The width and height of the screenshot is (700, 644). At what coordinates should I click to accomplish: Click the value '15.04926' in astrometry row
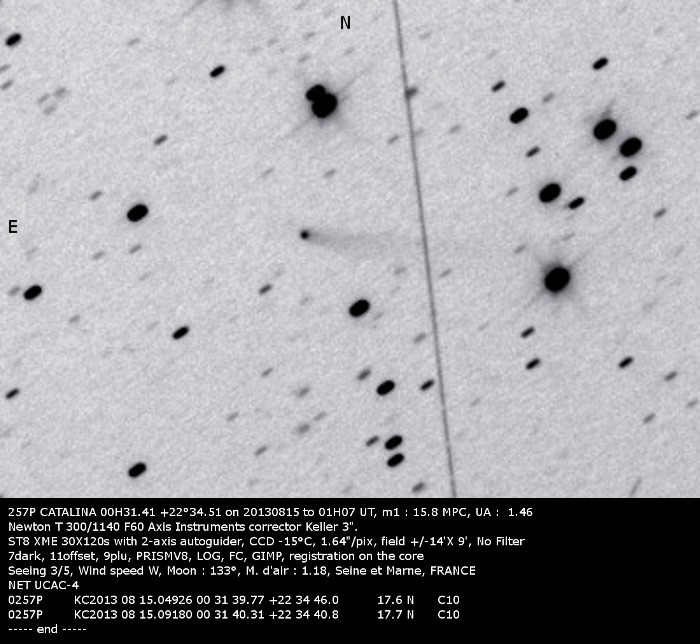tap(165, 600)
